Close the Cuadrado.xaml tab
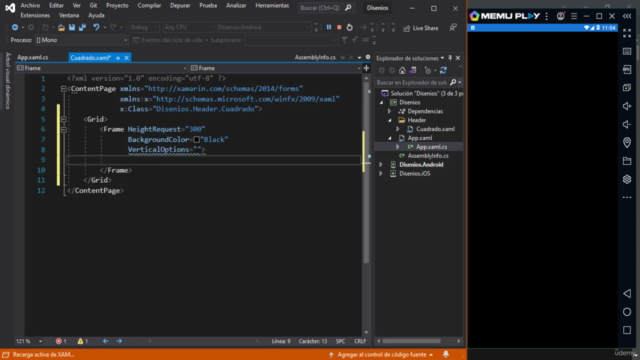The width and height of the screenshot is (640, 360). tap(127, 58)
